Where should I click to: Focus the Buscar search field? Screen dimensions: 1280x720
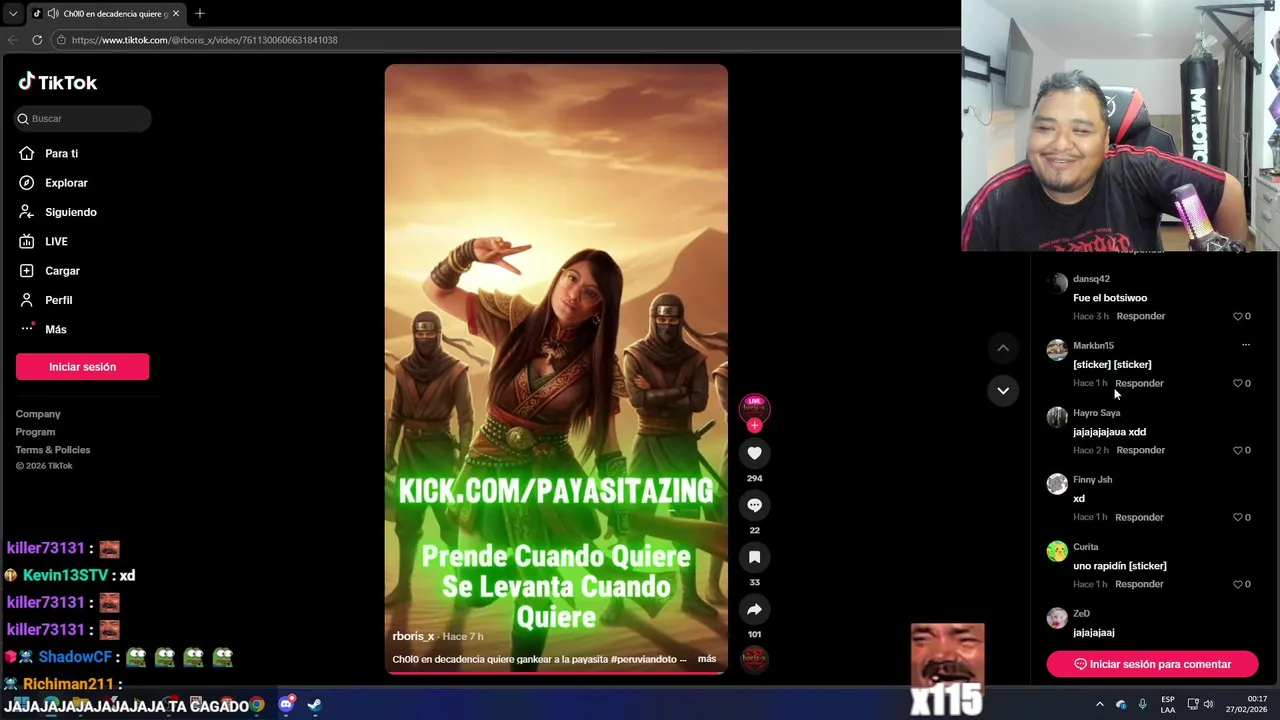click(83, 118)
